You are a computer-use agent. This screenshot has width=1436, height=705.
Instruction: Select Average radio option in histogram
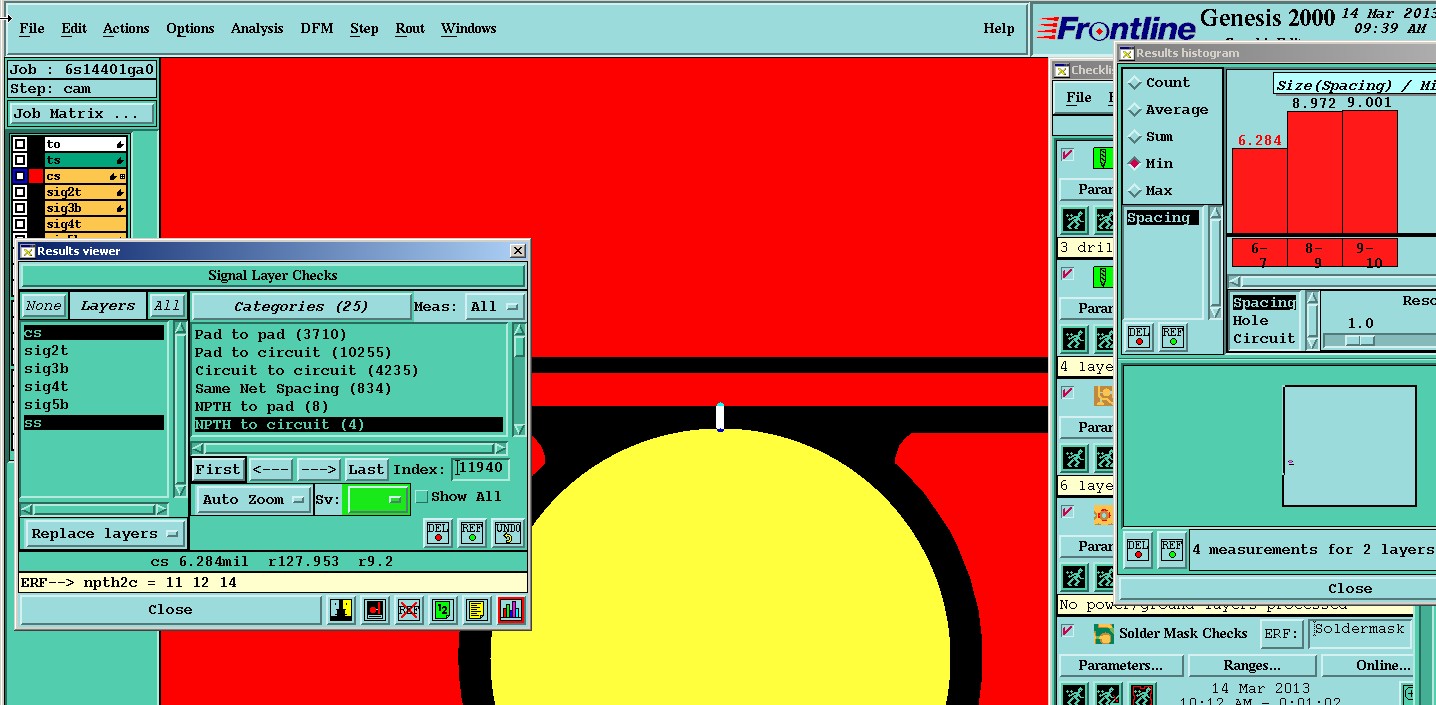(x=1135, y=110)
